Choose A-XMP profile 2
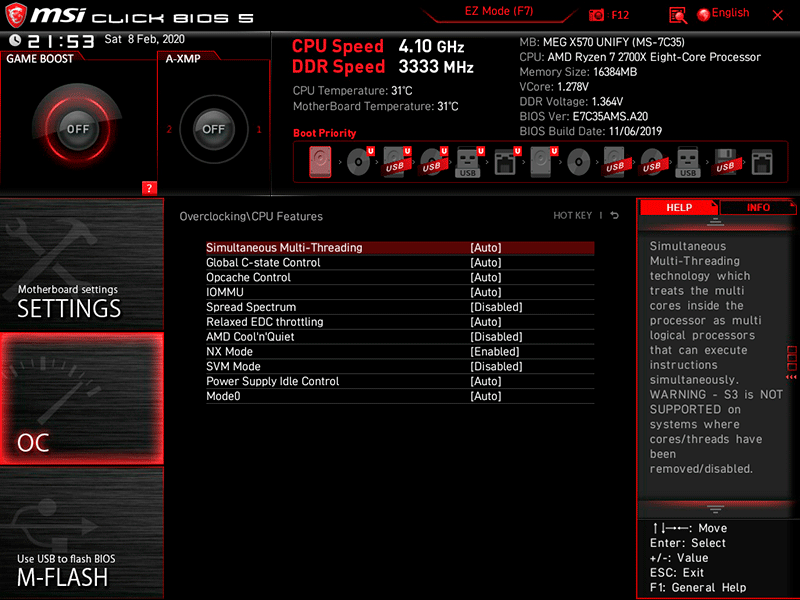Image resolution: width=800 pixels, height=600 pixels. point(169,129)
